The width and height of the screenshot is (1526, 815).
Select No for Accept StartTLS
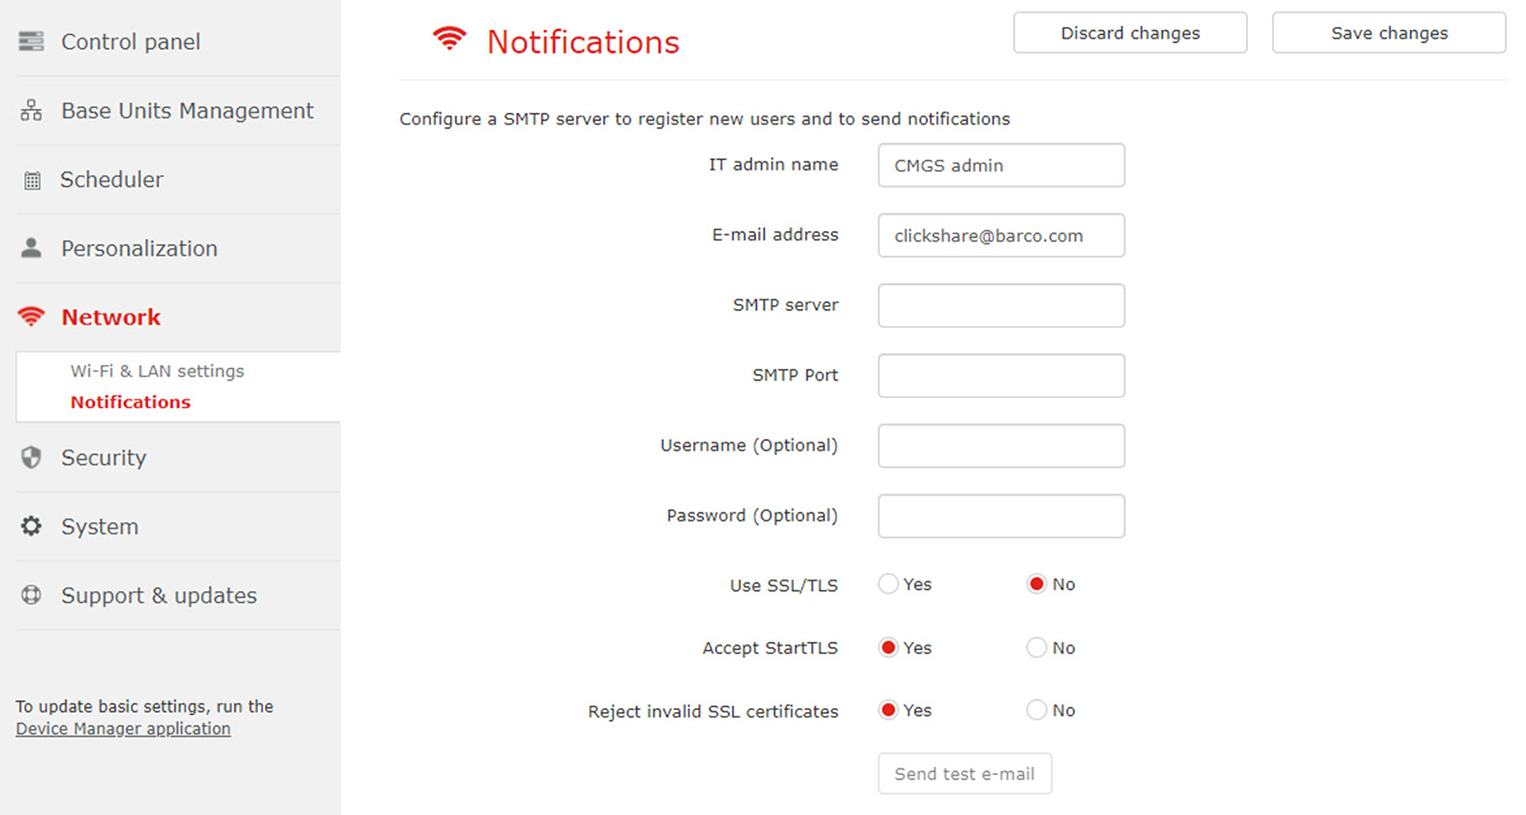(1036, 648)
